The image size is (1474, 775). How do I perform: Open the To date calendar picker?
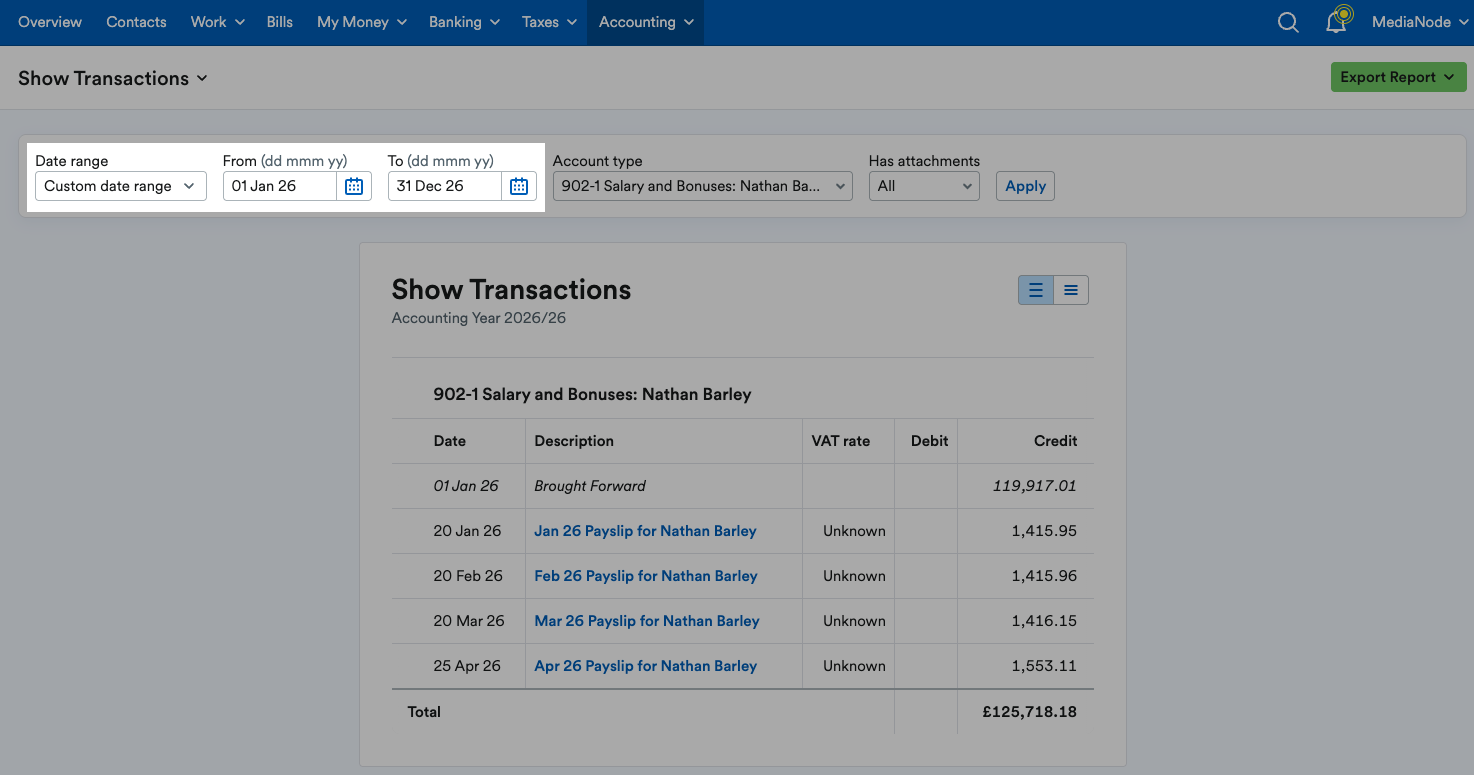519,186
